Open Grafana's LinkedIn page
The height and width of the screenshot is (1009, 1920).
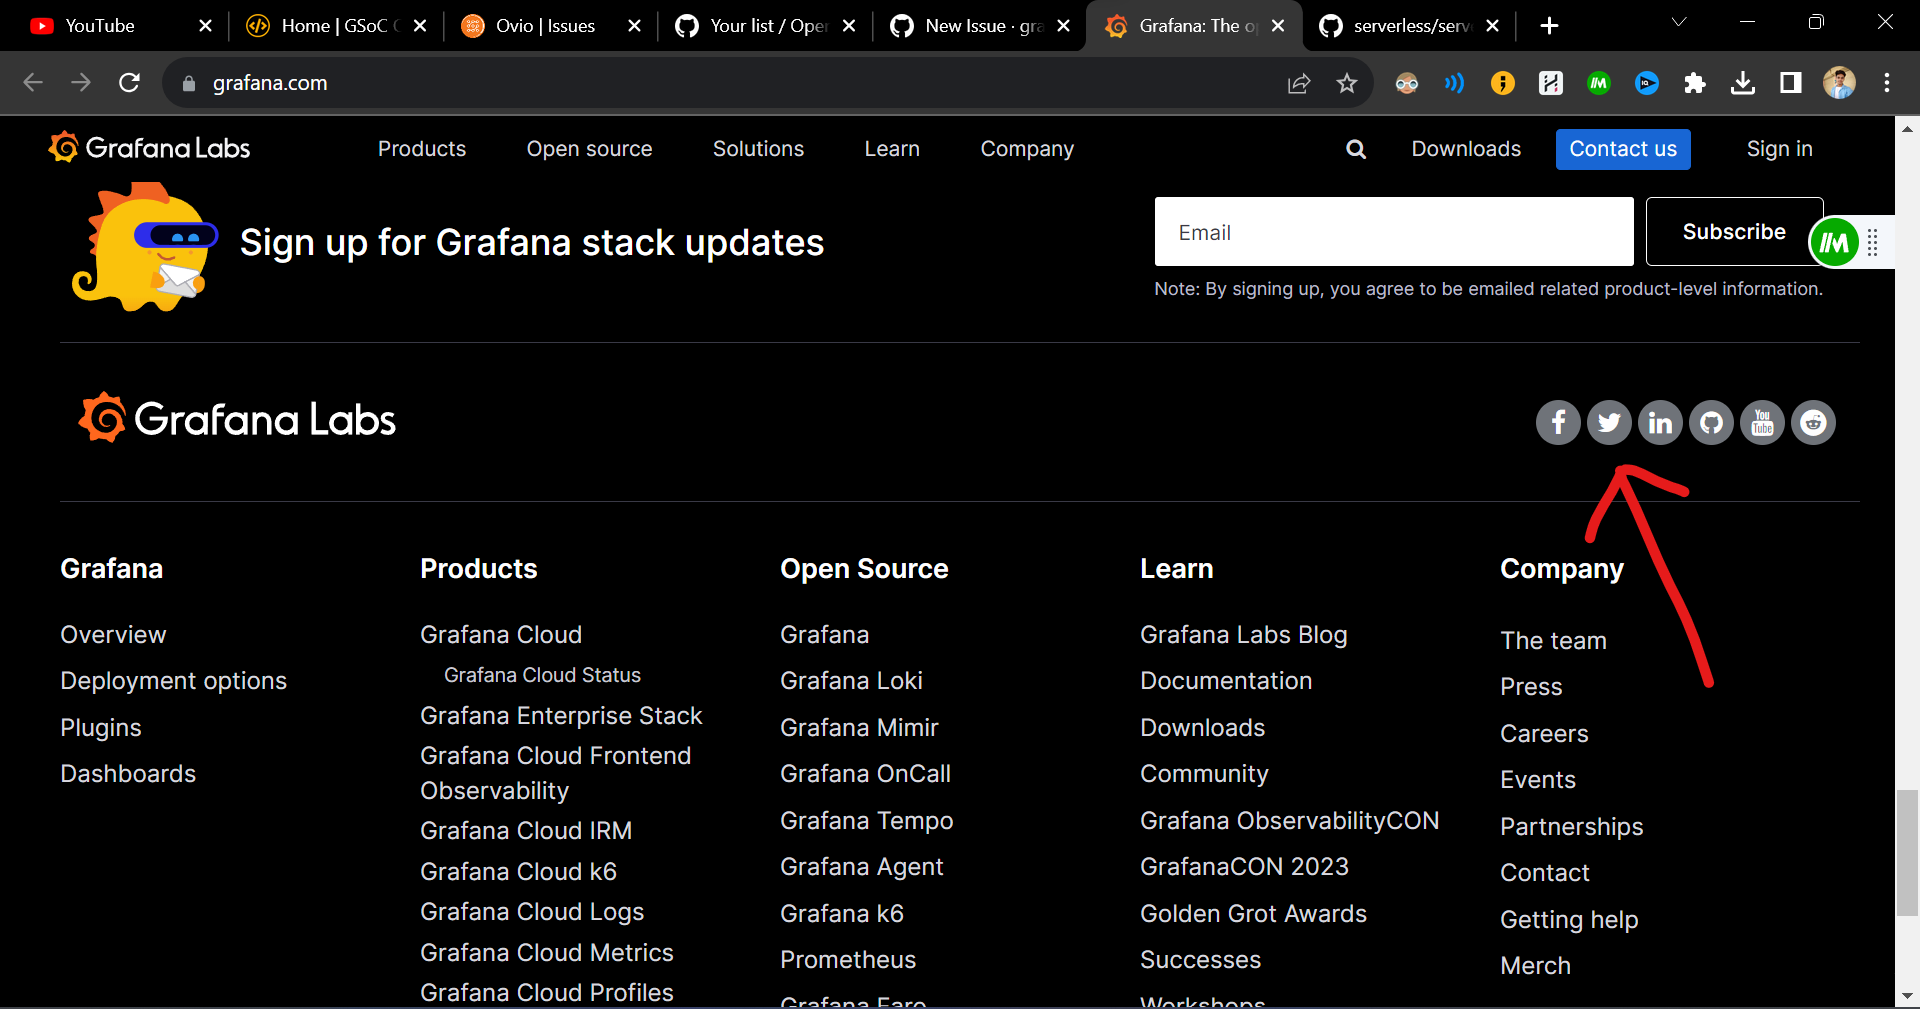pyautogui.click(x=1660, y=422)
